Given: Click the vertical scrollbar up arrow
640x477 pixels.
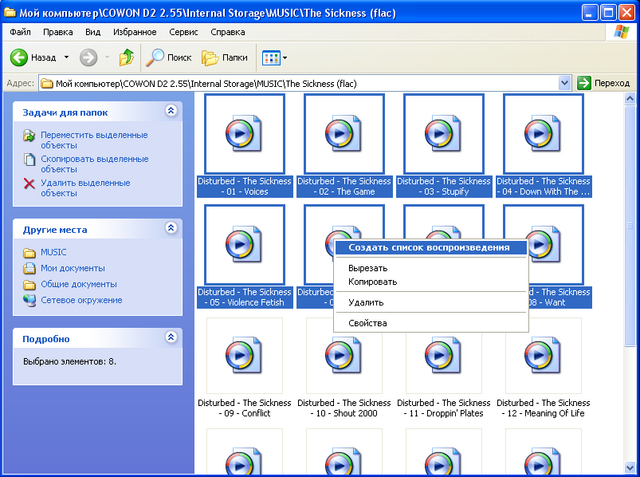Looking at the screenshot, I should tap(629, 98).
